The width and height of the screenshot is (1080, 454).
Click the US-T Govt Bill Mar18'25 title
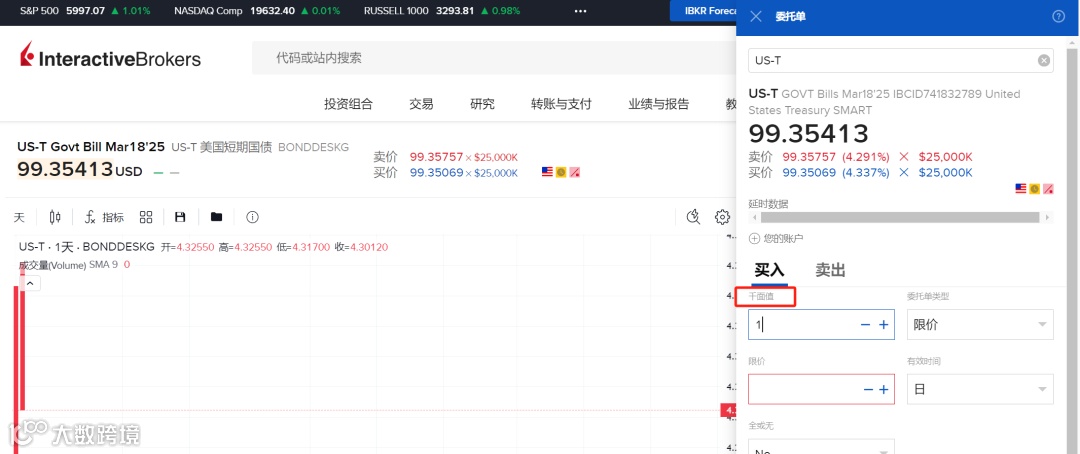click(91, 147)
